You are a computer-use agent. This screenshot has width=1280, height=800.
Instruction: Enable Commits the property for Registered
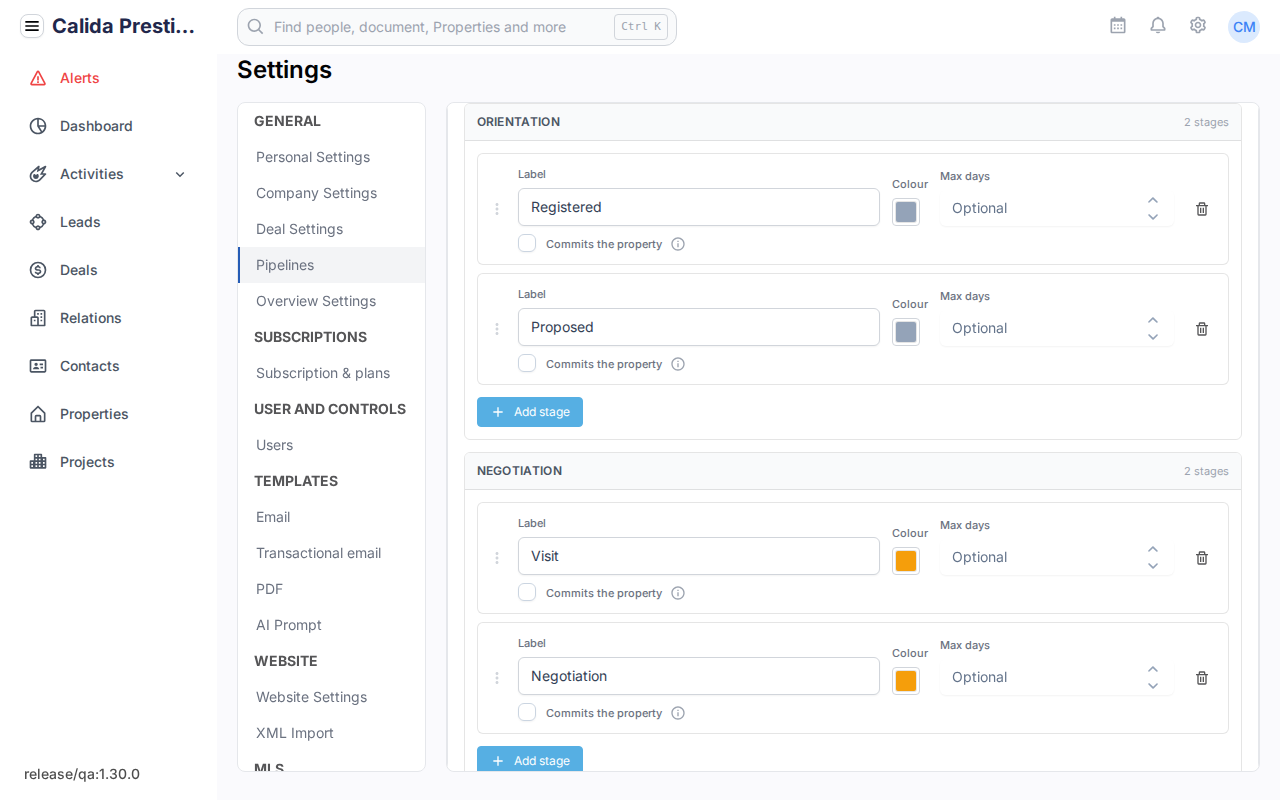527,243
